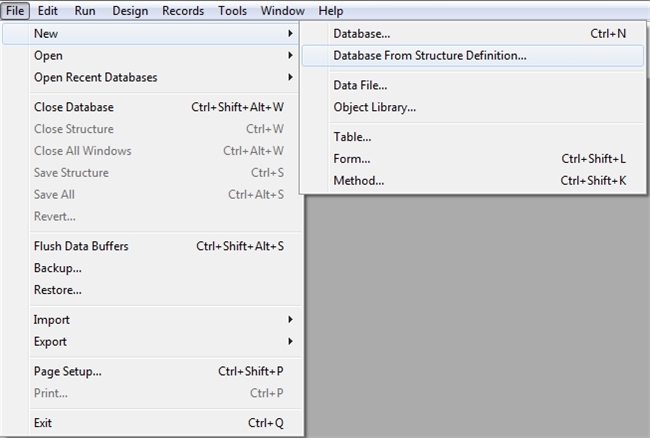The width and height of the screenshot is (650, 438).
Task: Choose Form... in the New submenu
Action: [x=352, y=159]
